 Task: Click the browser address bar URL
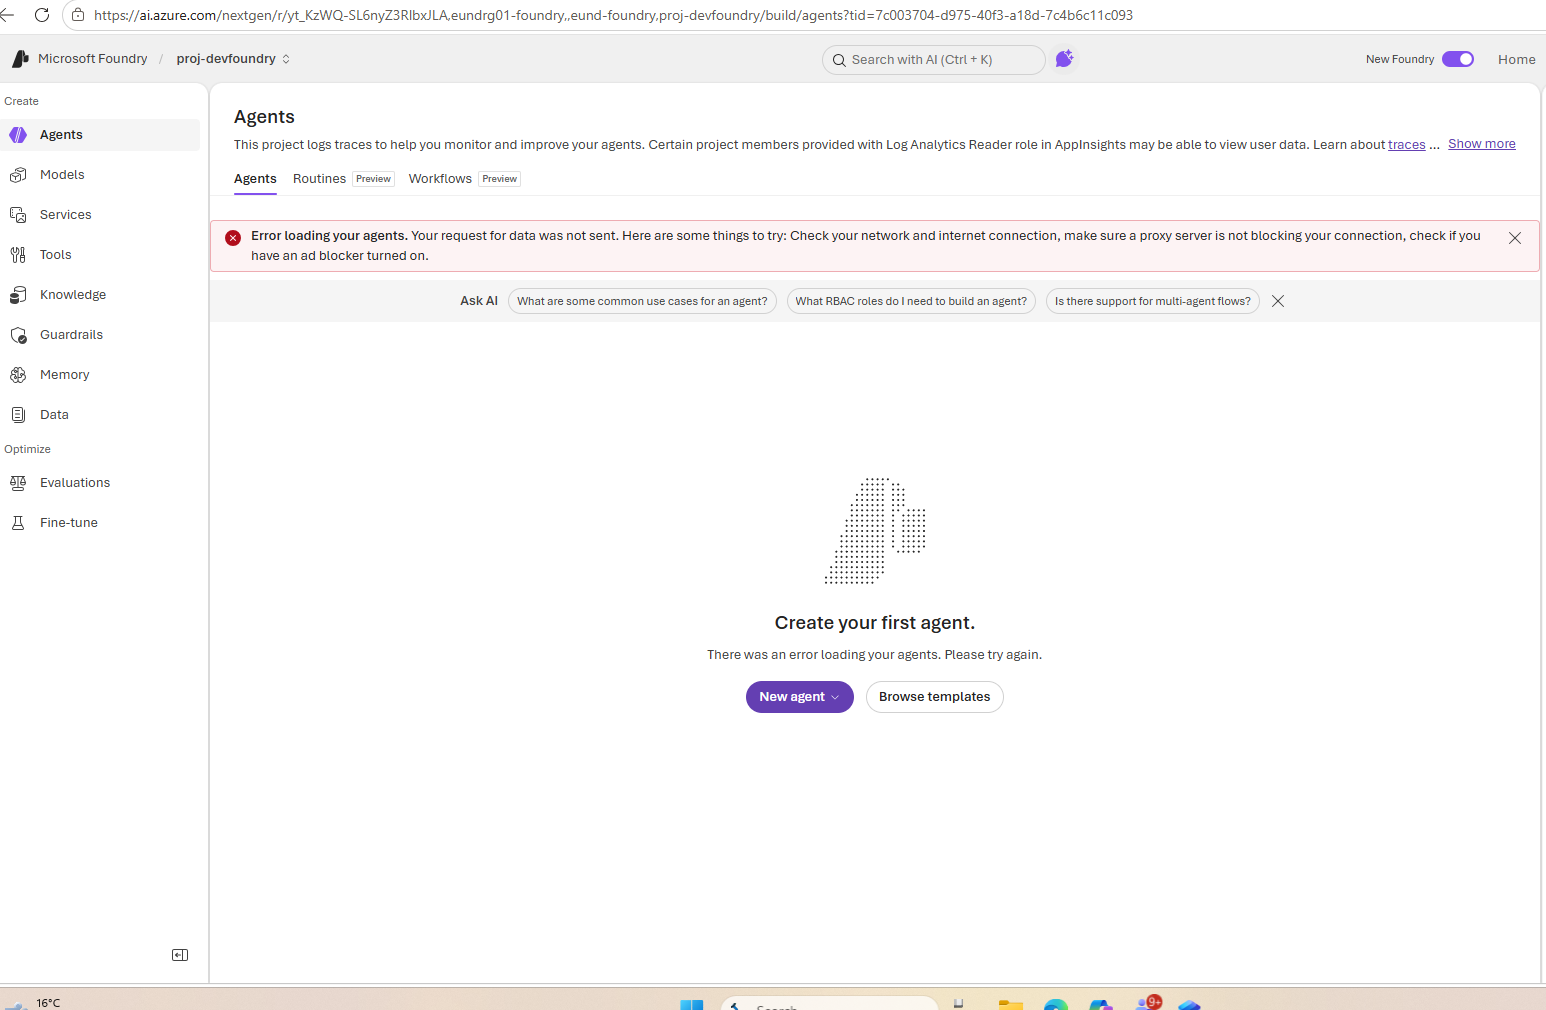click(x=613, y=15)
